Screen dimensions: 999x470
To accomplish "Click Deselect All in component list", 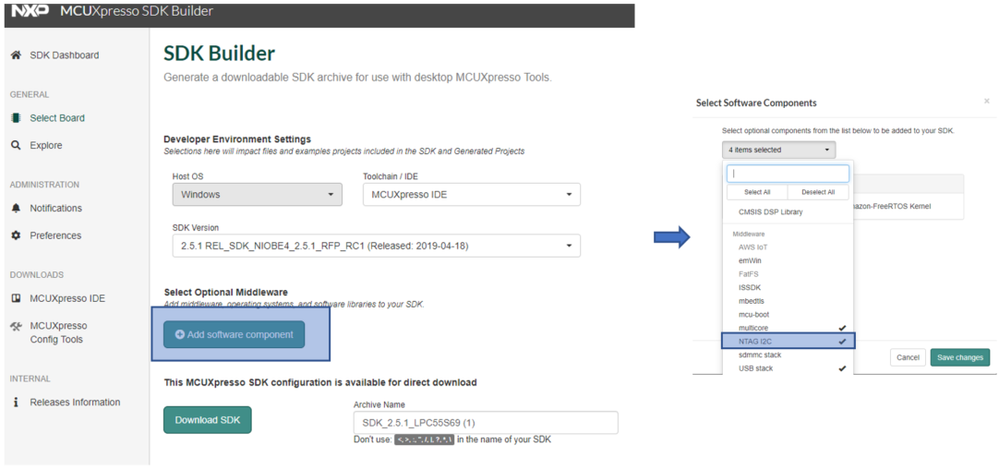I will 818,192.
